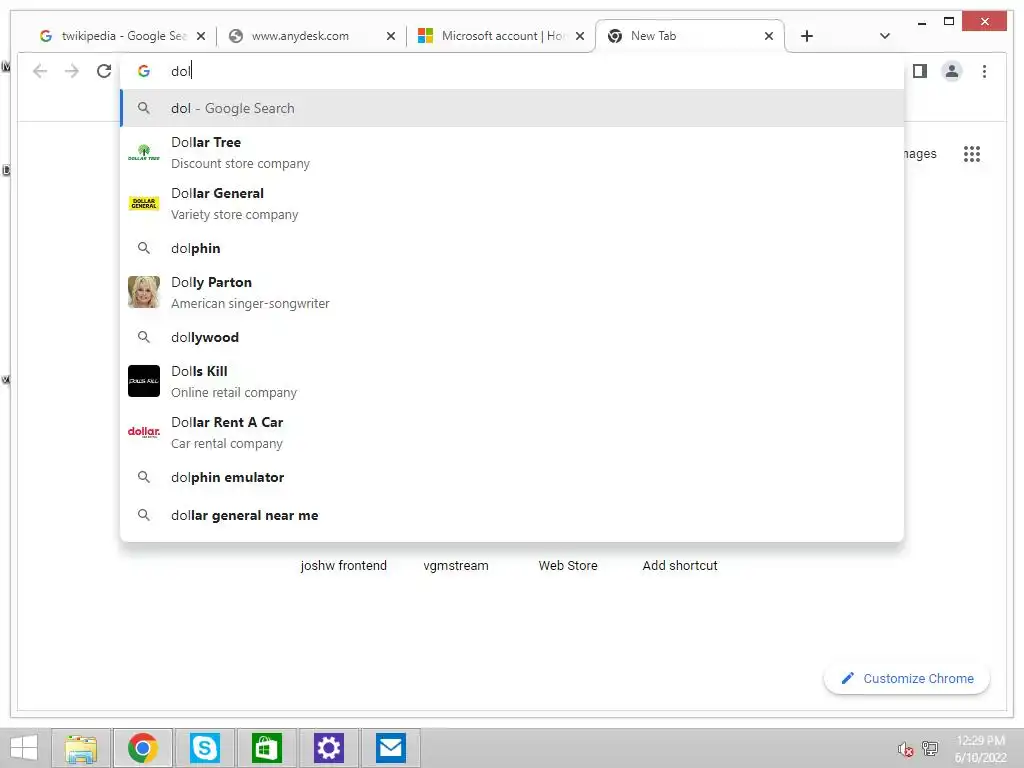Select the 'dolphin emulator' suggestion
The width and height of the screenshot is (1024, 768).
tap(512, 477)
